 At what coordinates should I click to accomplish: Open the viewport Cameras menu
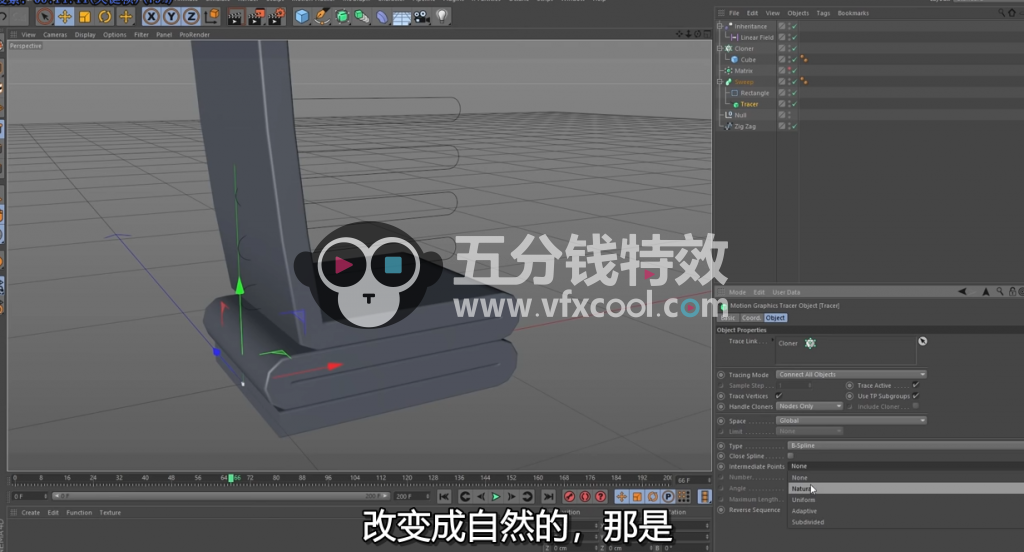coord(56,35)
